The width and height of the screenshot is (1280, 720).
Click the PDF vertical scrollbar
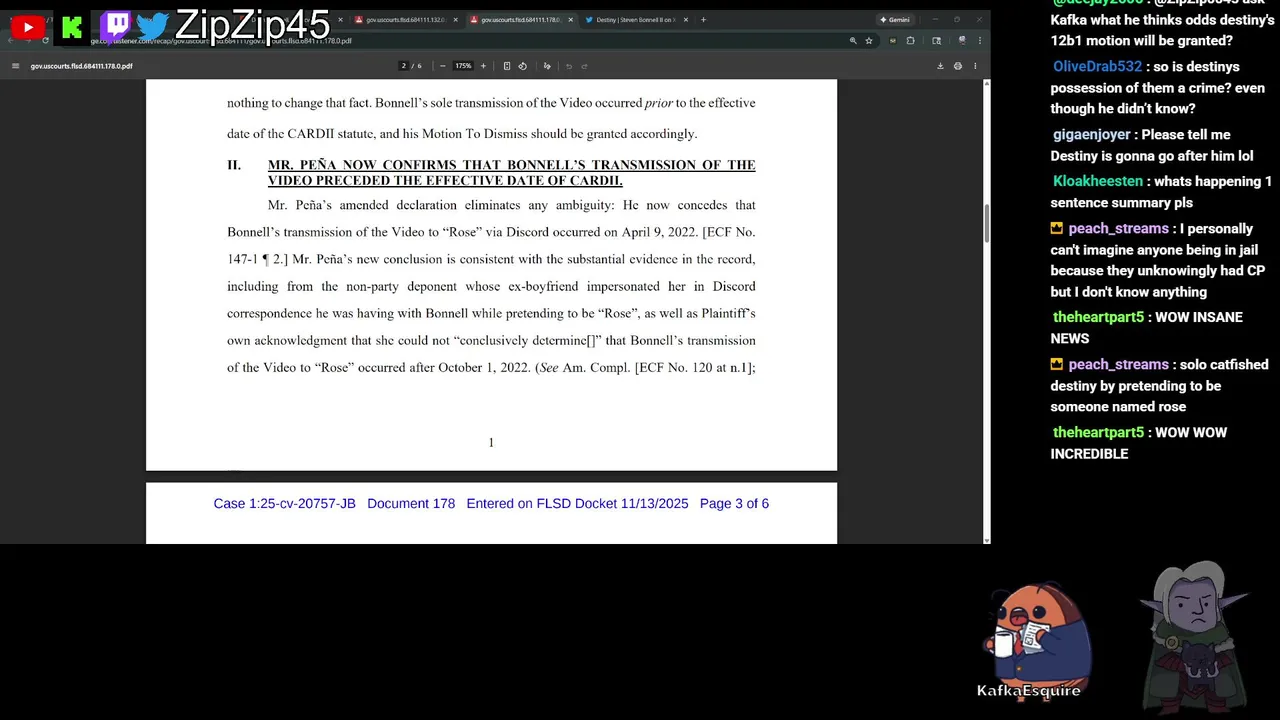(986, 222)
